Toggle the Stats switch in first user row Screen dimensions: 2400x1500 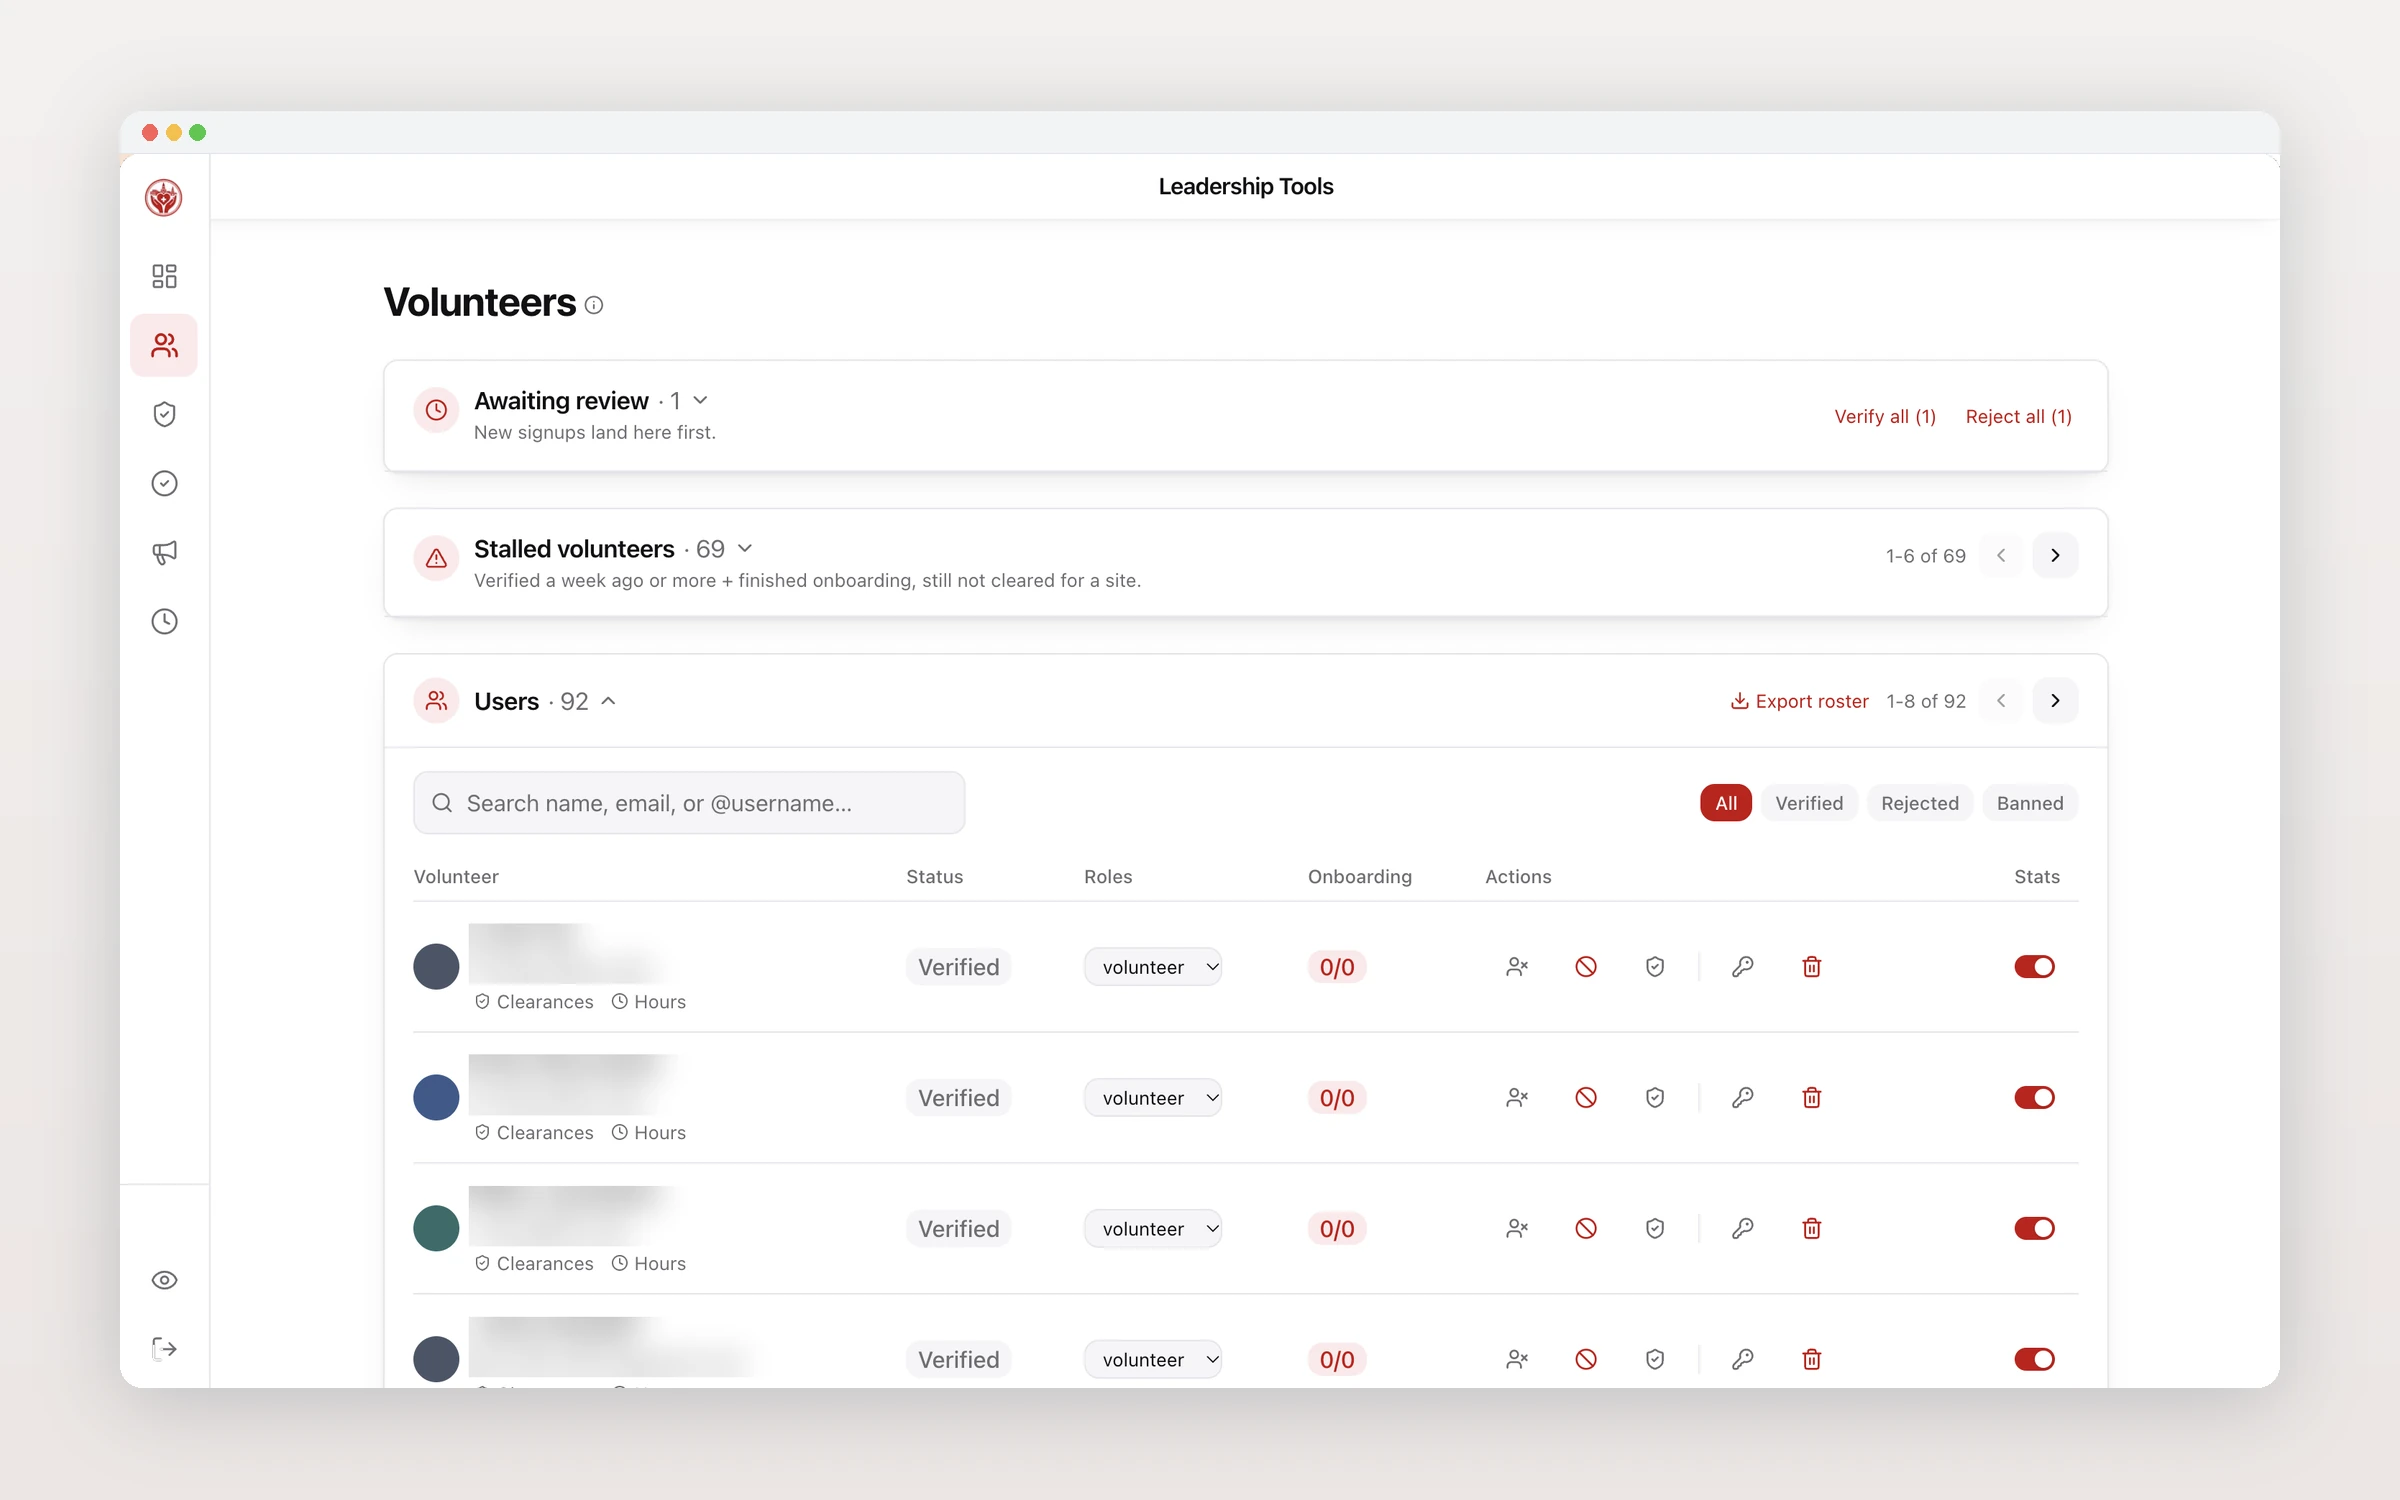pos(2034,967)
